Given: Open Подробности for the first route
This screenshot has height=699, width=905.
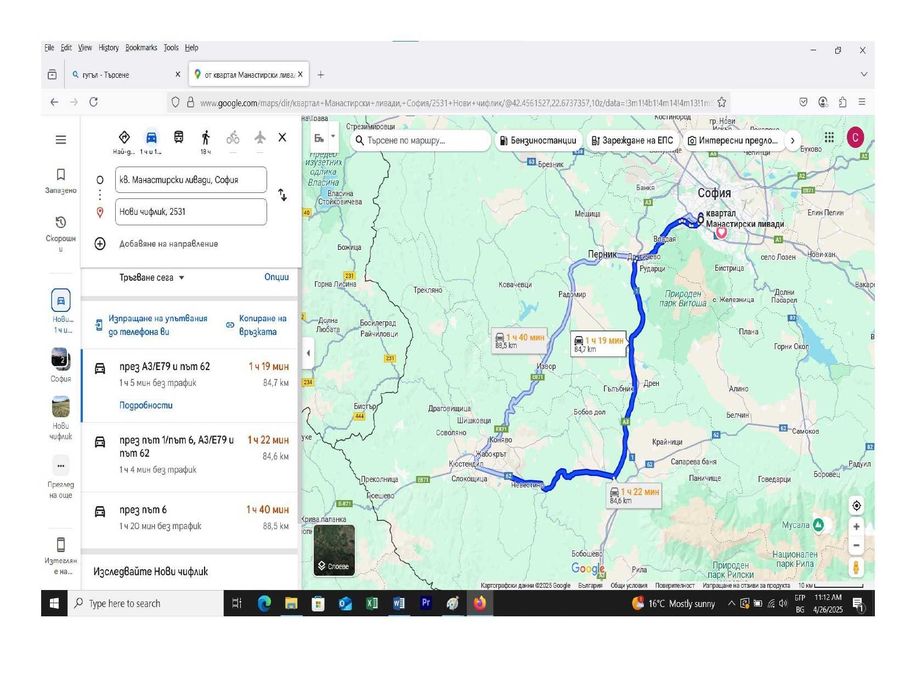Looking at the screenshot, I should point(146,405).
